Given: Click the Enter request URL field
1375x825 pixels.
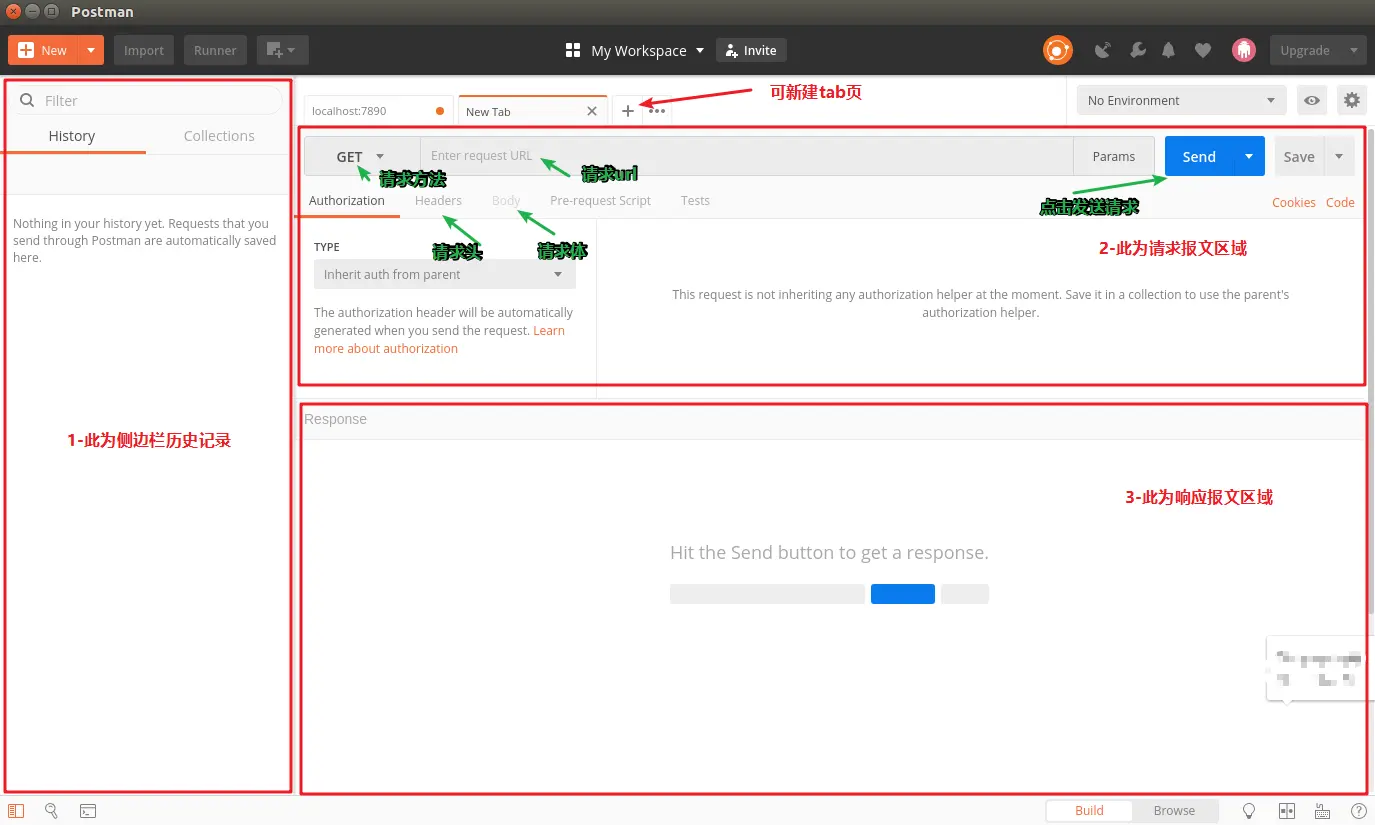Looking at the screenshot, I should tap(746, 156).
